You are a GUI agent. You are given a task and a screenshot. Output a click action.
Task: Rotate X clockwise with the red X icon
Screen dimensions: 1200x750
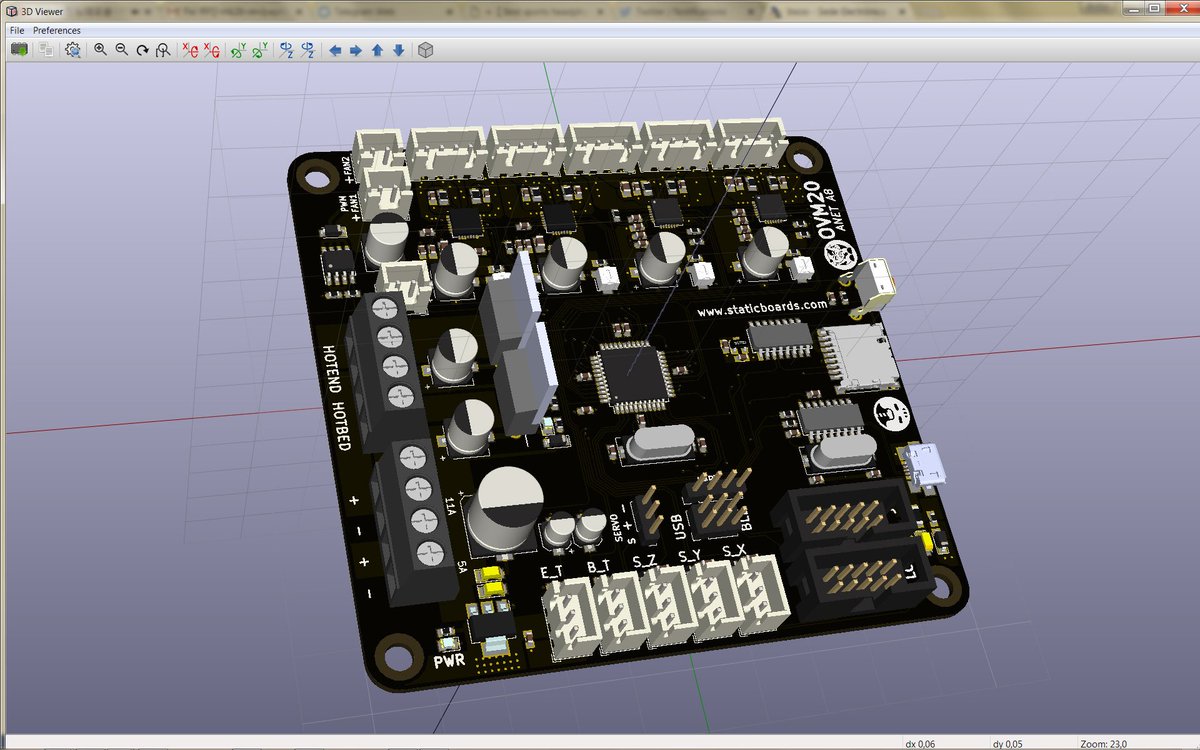pos(190,49)
